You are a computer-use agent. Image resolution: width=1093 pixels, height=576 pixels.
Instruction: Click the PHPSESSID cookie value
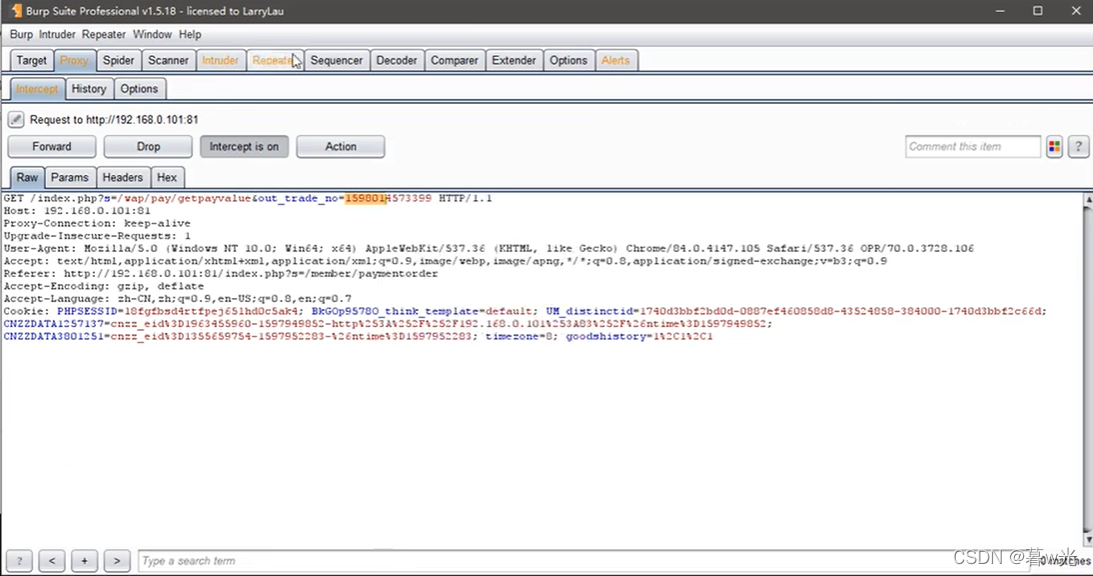tap(213, 312)
